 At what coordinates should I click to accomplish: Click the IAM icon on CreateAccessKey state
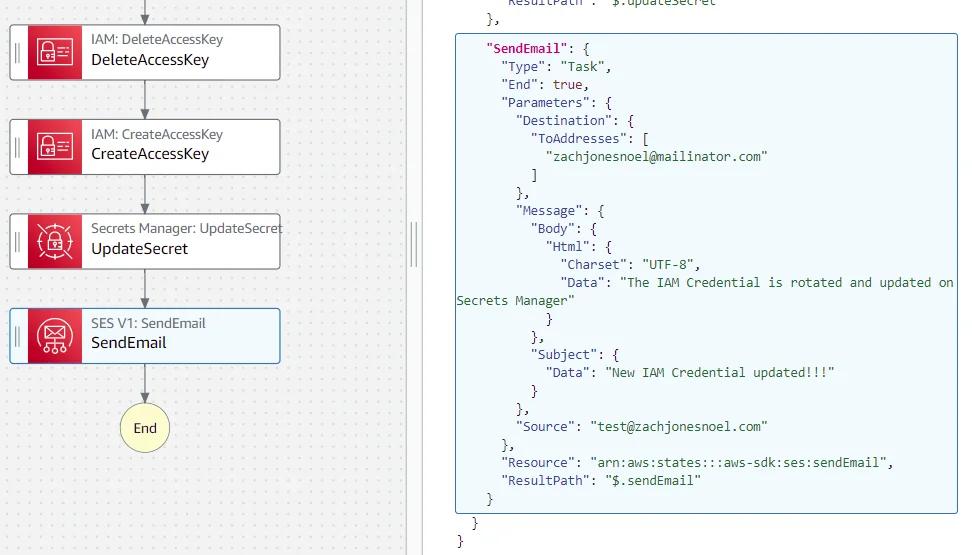click(x=54, y=147)
